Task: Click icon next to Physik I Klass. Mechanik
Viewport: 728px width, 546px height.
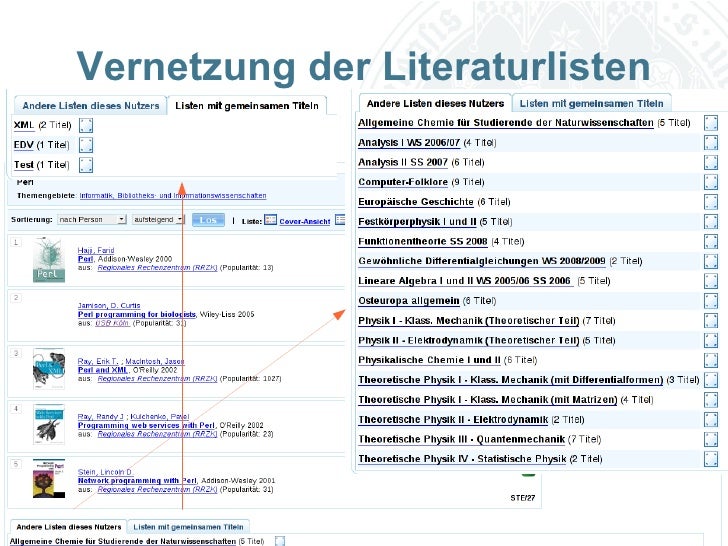Action: tap(711, 320)
